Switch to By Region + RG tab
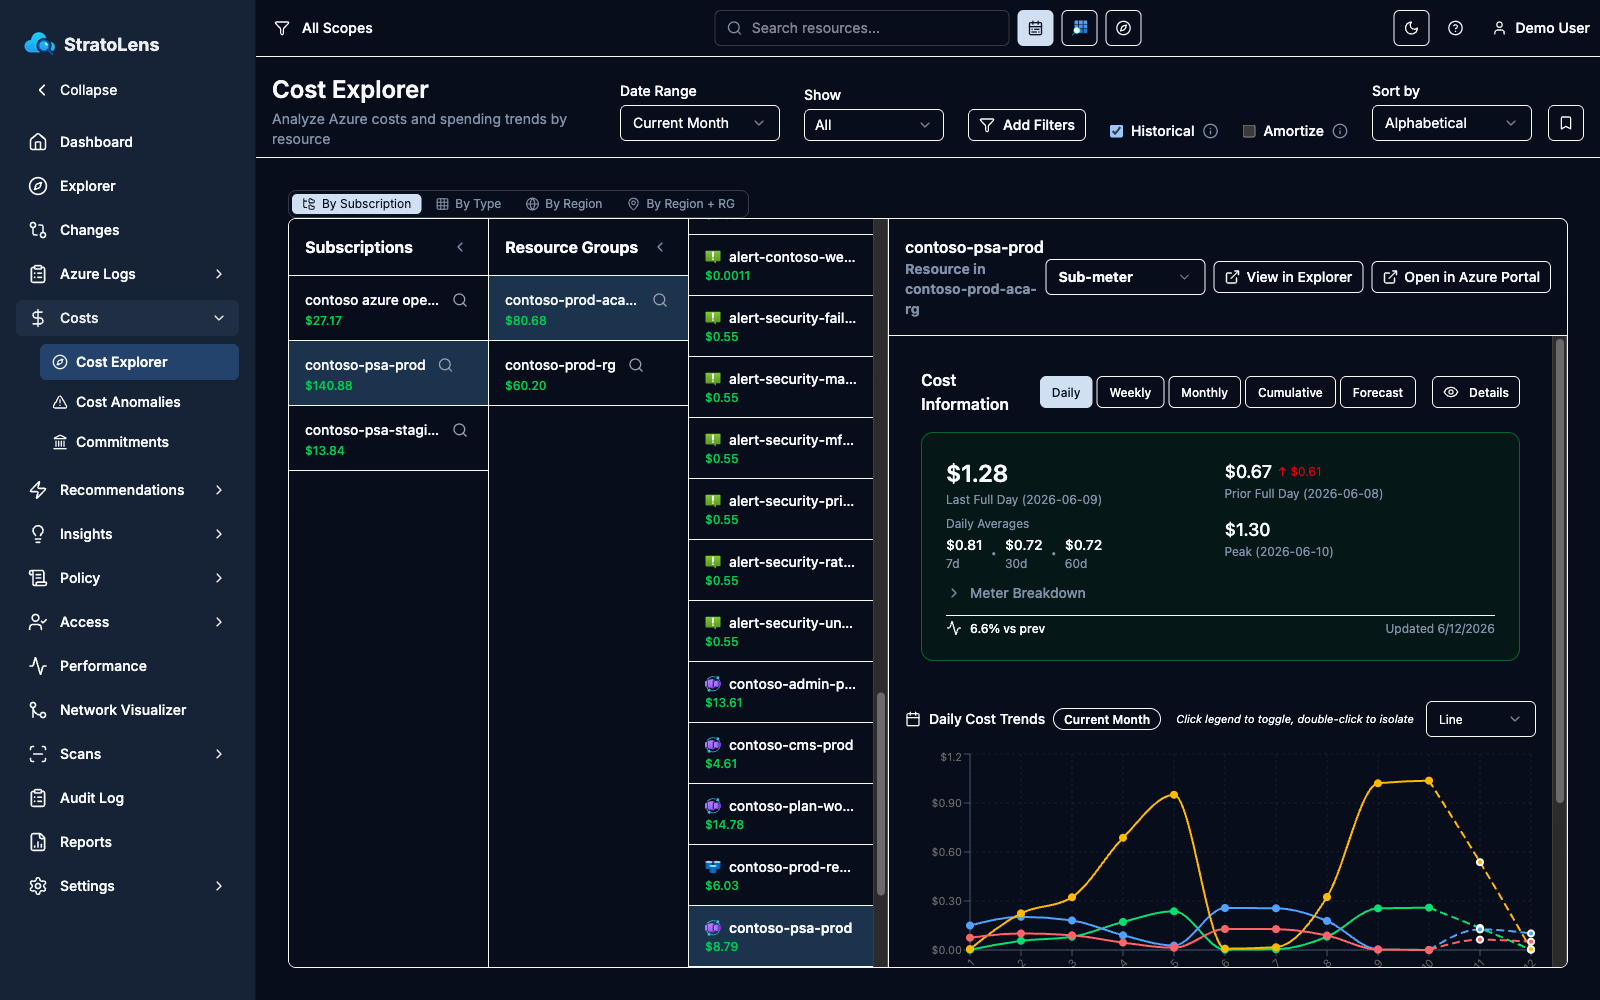 coord(681,204)
